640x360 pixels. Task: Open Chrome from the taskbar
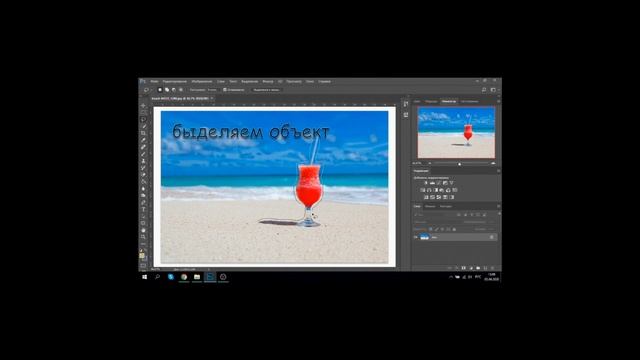(184, 277)
